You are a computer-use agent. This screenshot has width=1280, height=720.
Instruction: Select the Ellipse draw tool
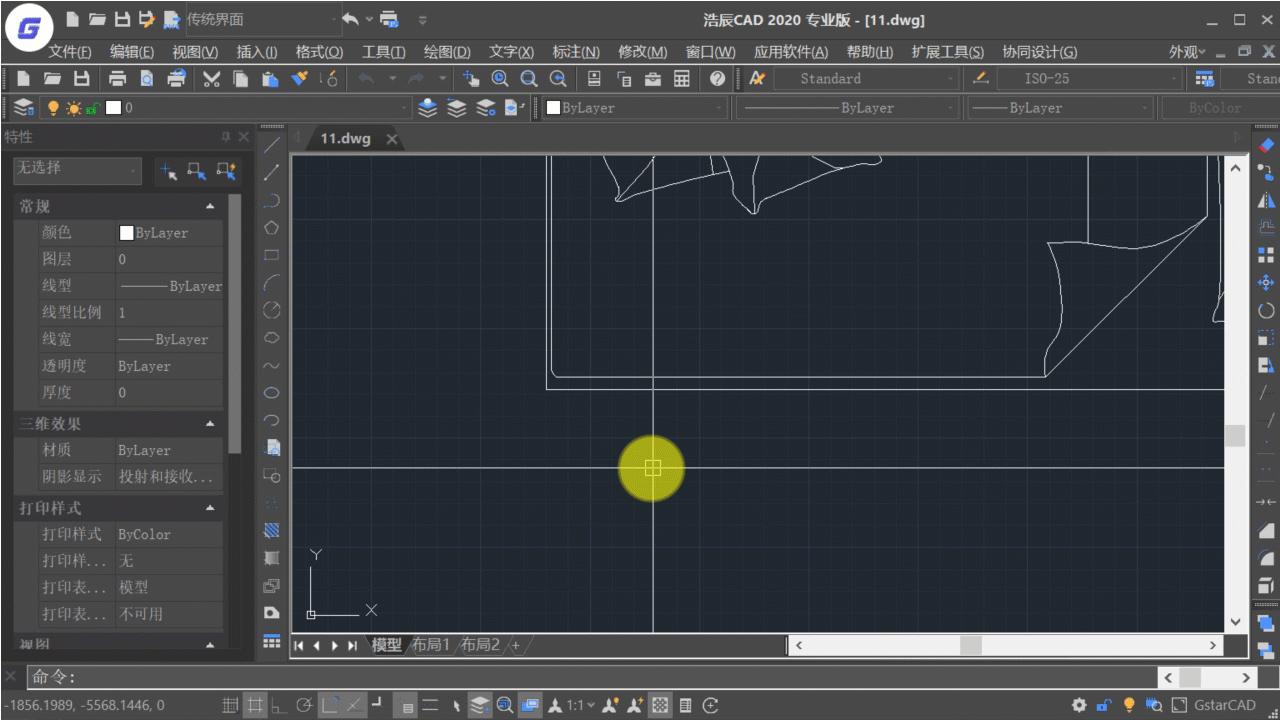pyautogui.click(x=271, y=393)
